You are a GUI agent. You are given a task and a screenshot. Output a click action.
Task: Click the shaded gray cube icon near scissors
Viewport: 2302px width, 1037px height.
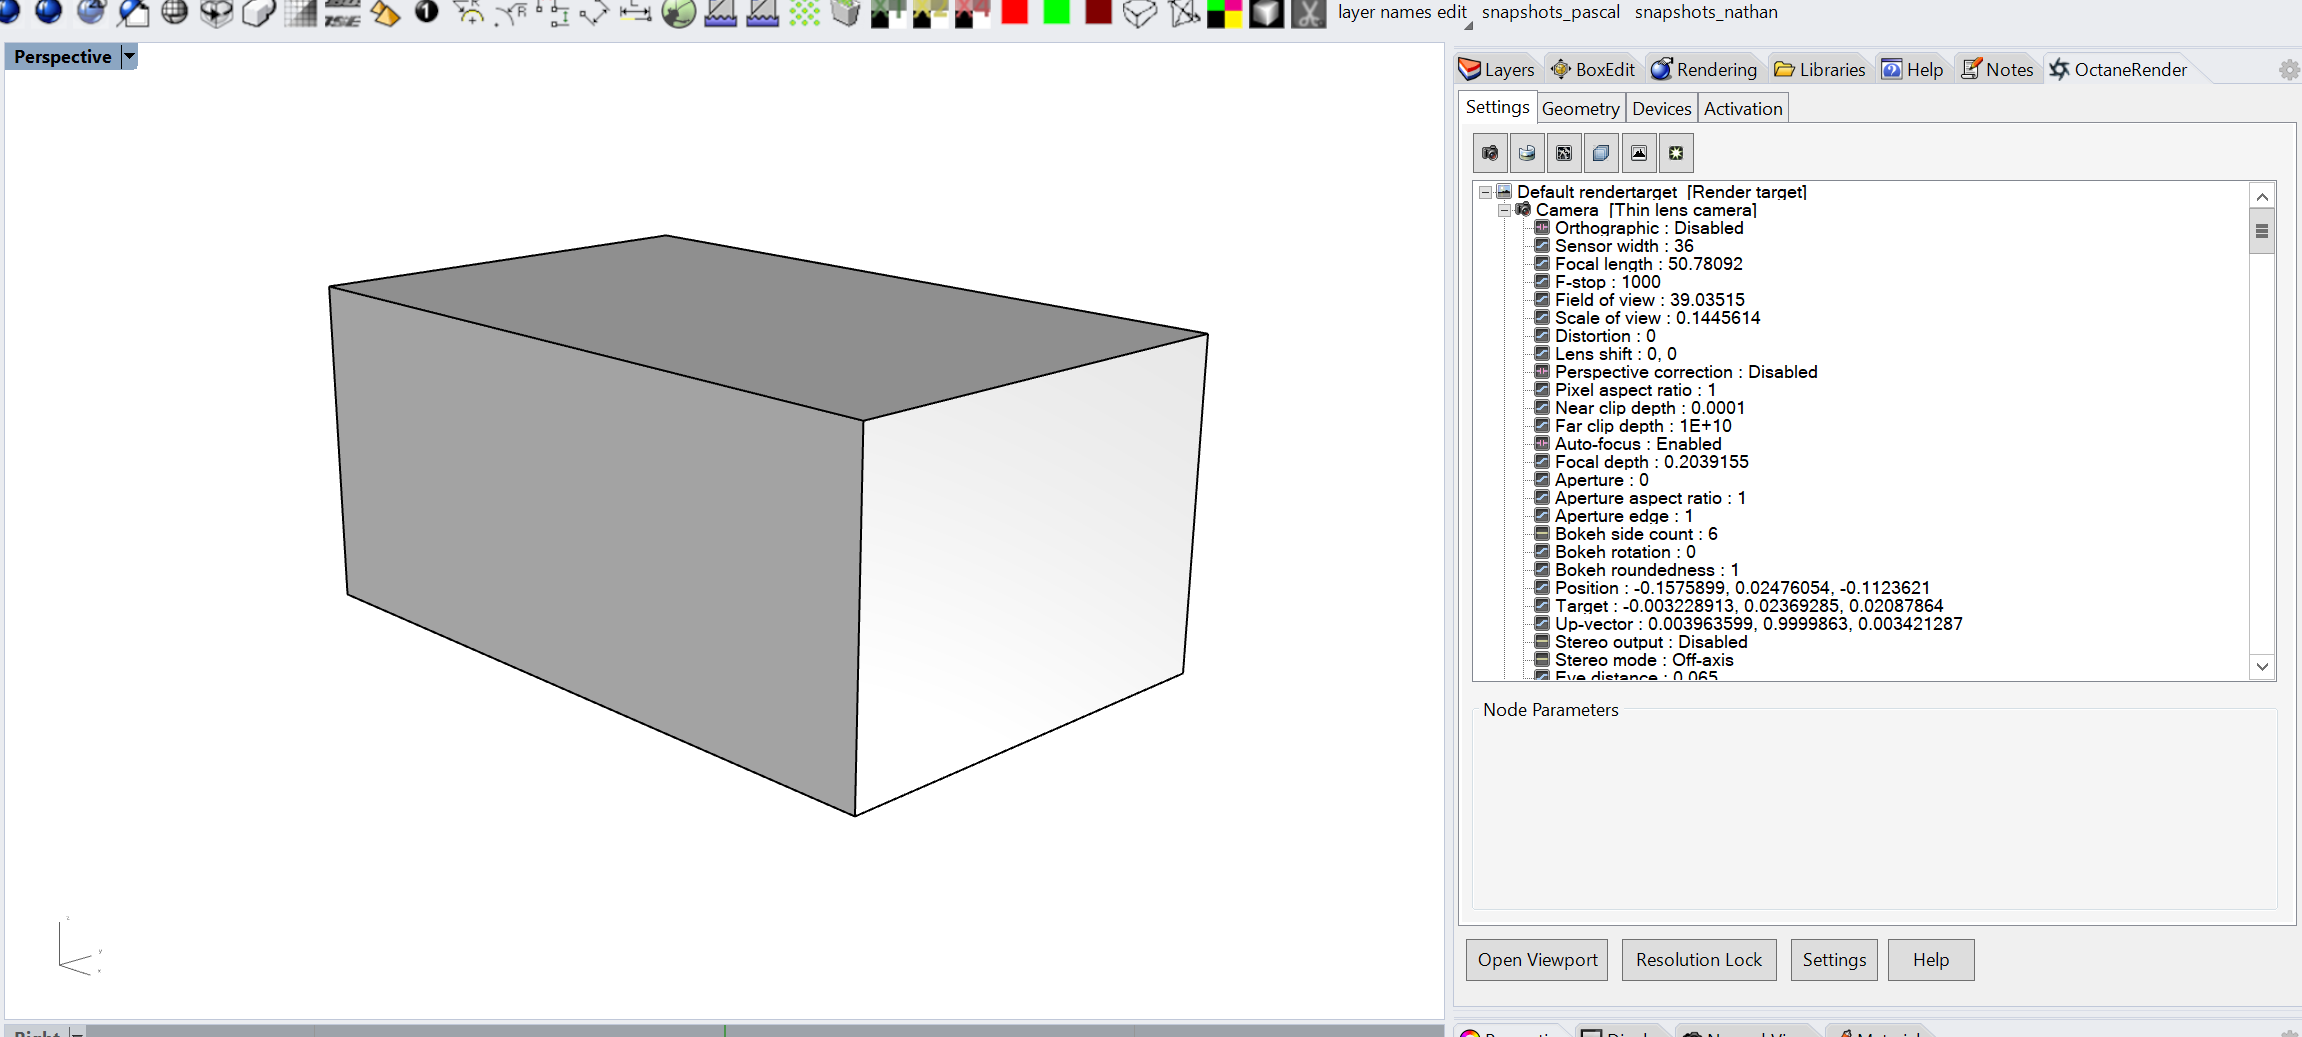click(x=1266, y=12)
